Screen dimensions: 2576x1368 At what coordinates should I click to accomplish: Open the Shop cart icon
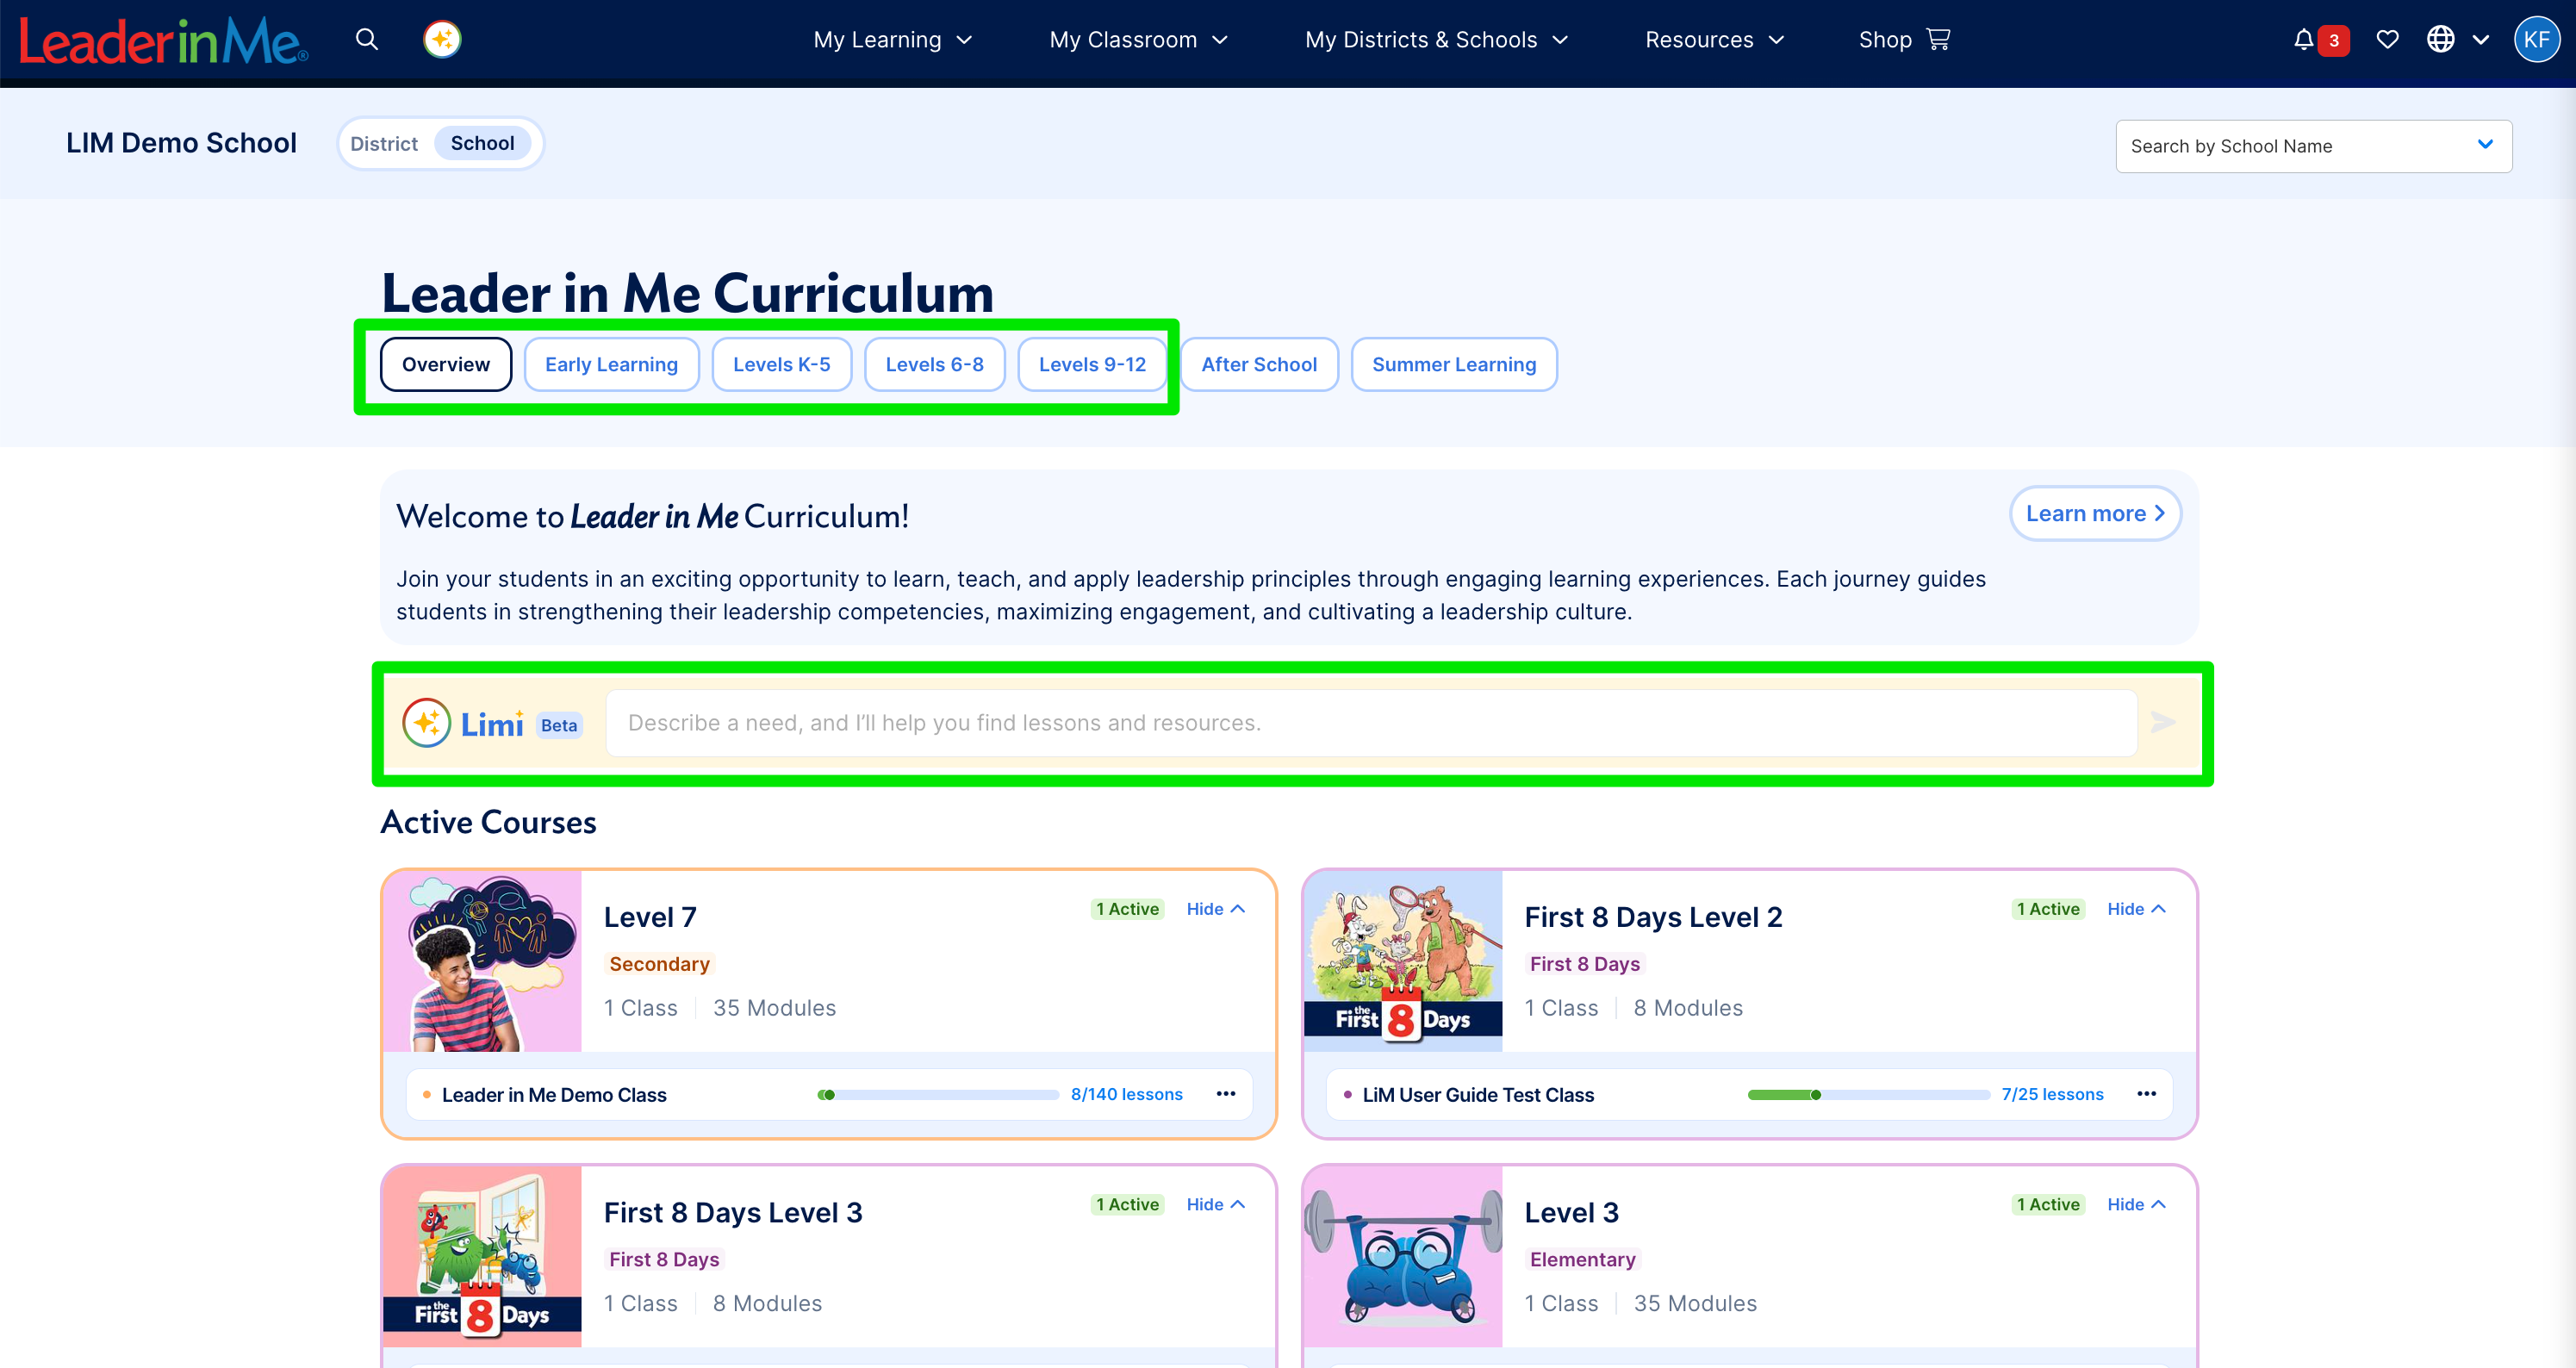tap(1938, 40)
